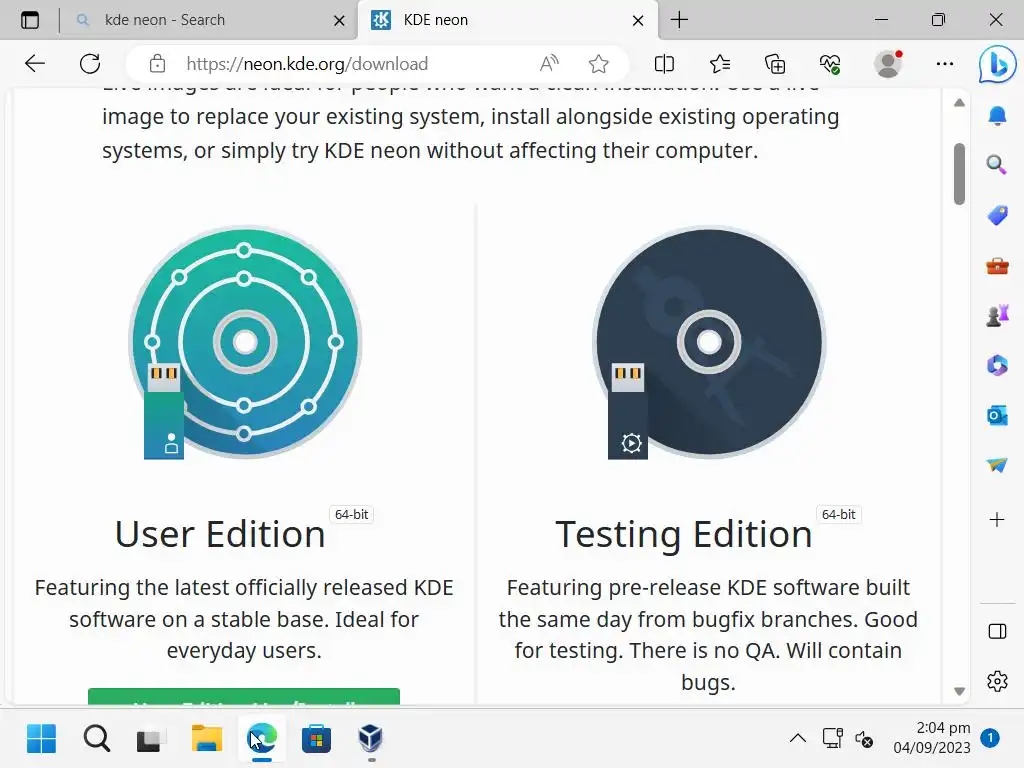Close the 'kde neon - Search' tab

(339, 20)
